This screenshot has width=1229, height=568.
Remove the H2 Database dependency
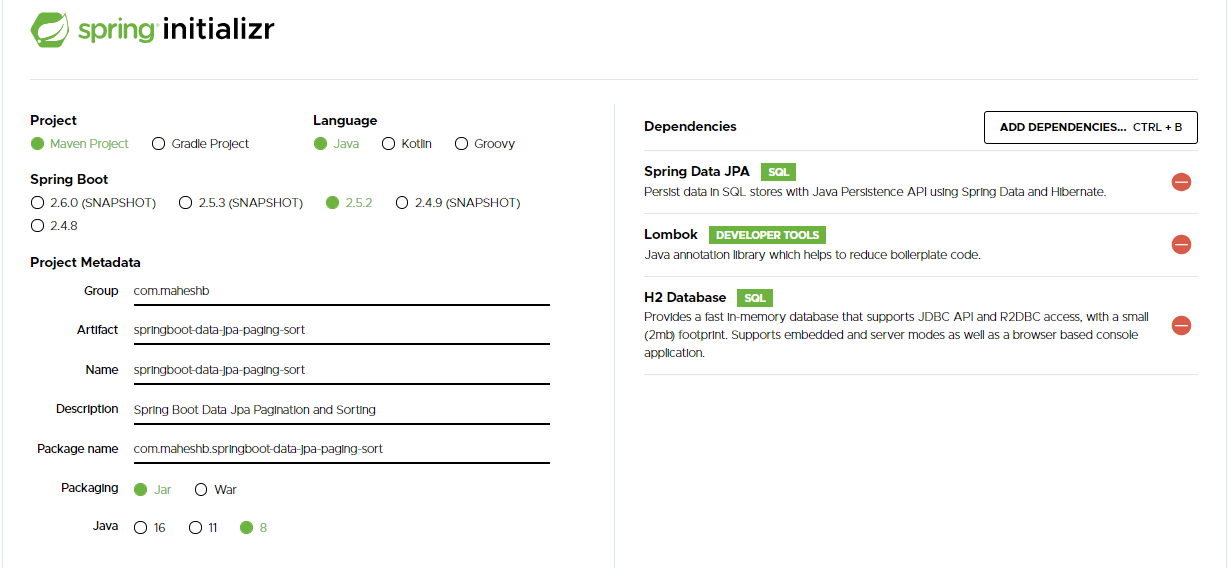pos(1181,326)
